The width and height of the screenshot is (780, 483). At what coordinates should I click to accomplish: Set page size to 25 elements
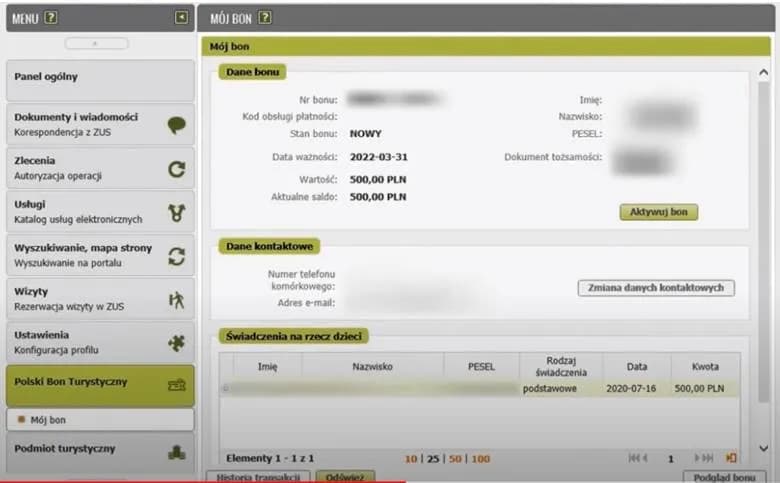435,459
